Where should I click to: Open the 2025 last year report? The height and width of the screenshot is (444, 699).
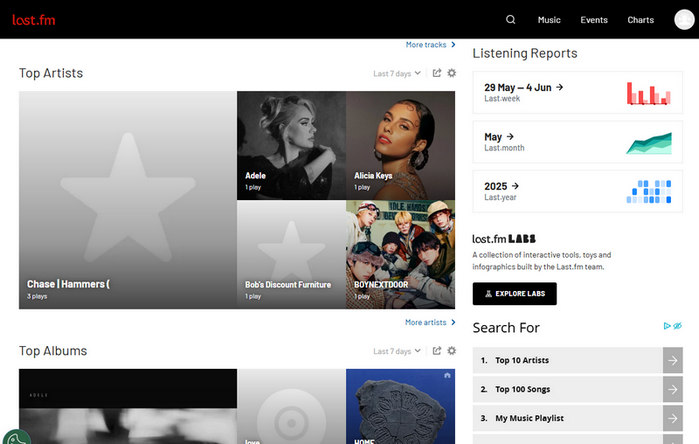coord(577,191)
